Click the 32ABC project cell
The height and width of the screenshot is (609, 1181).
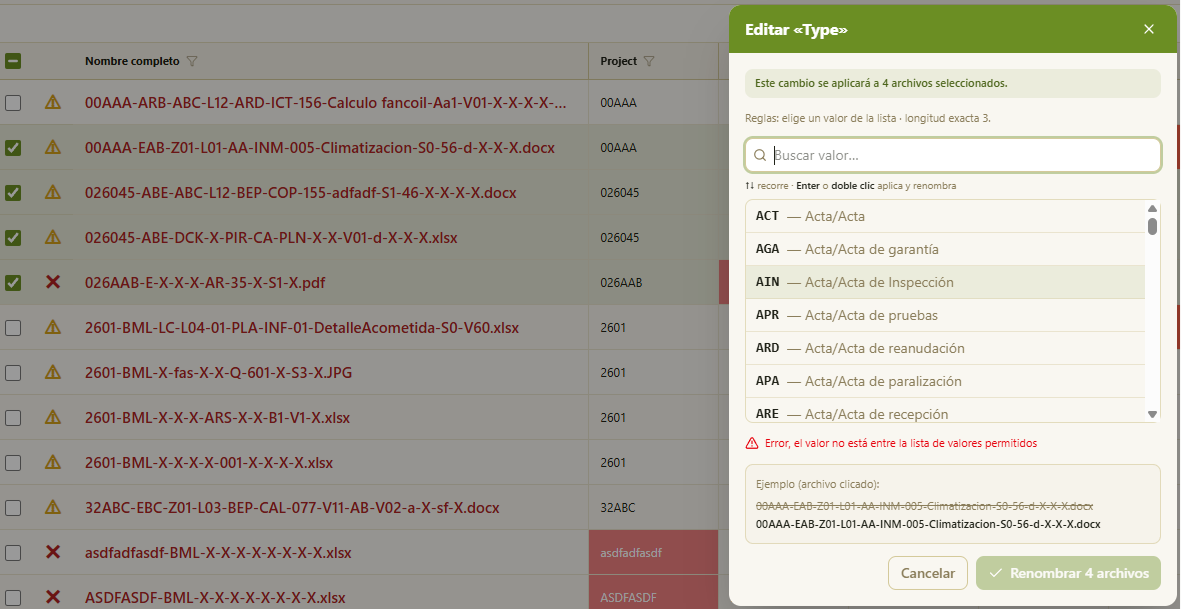(x=654, y=507)
